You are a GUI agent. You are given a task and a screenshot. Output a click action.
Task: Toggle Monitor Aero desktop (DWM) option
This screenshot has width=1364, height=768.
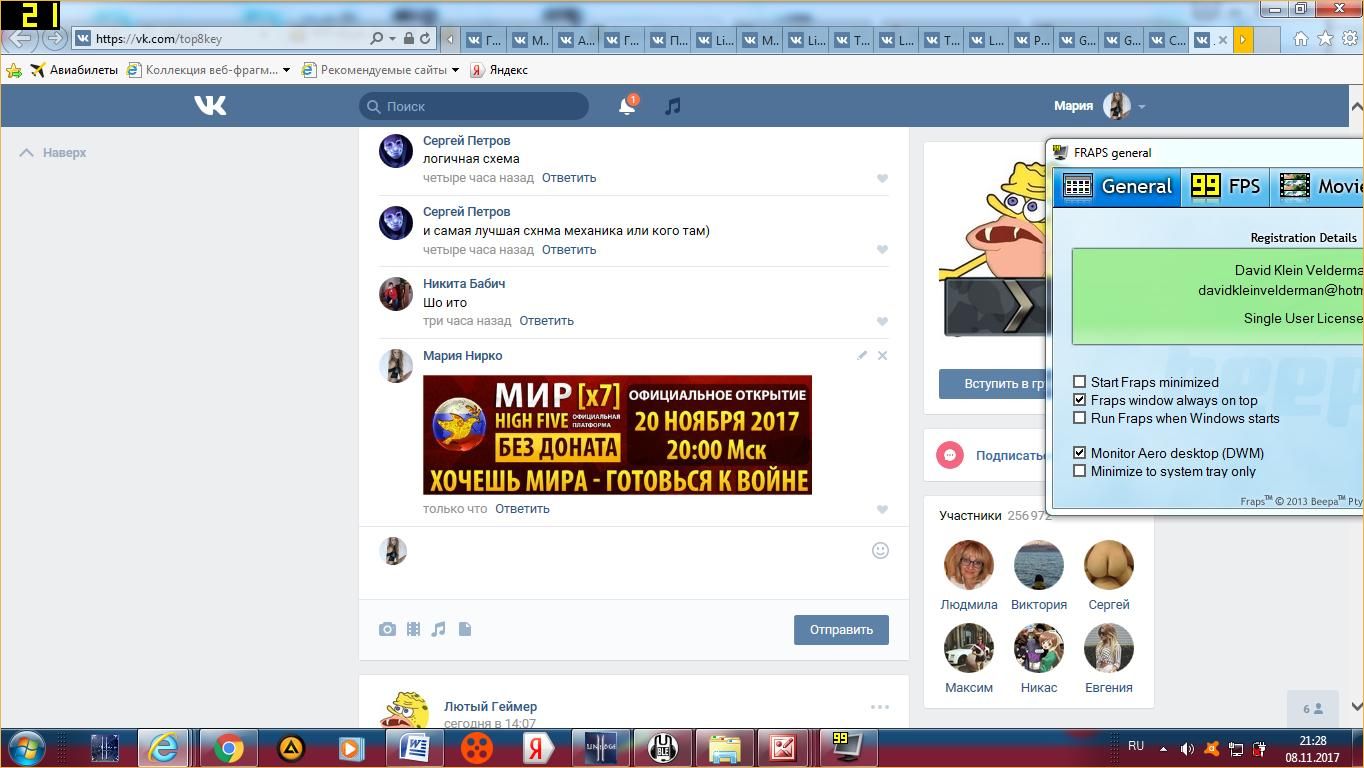pos(1080,453)
